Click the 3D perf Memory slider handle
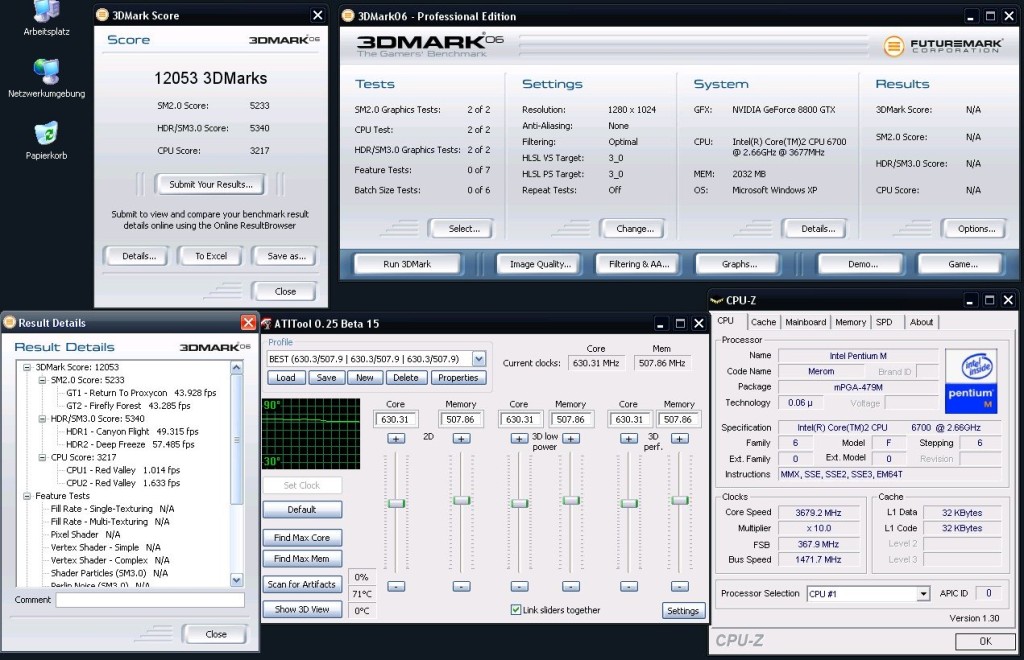Image resolution: width=1024 pixels, height=660 pixels. [680, 500]
